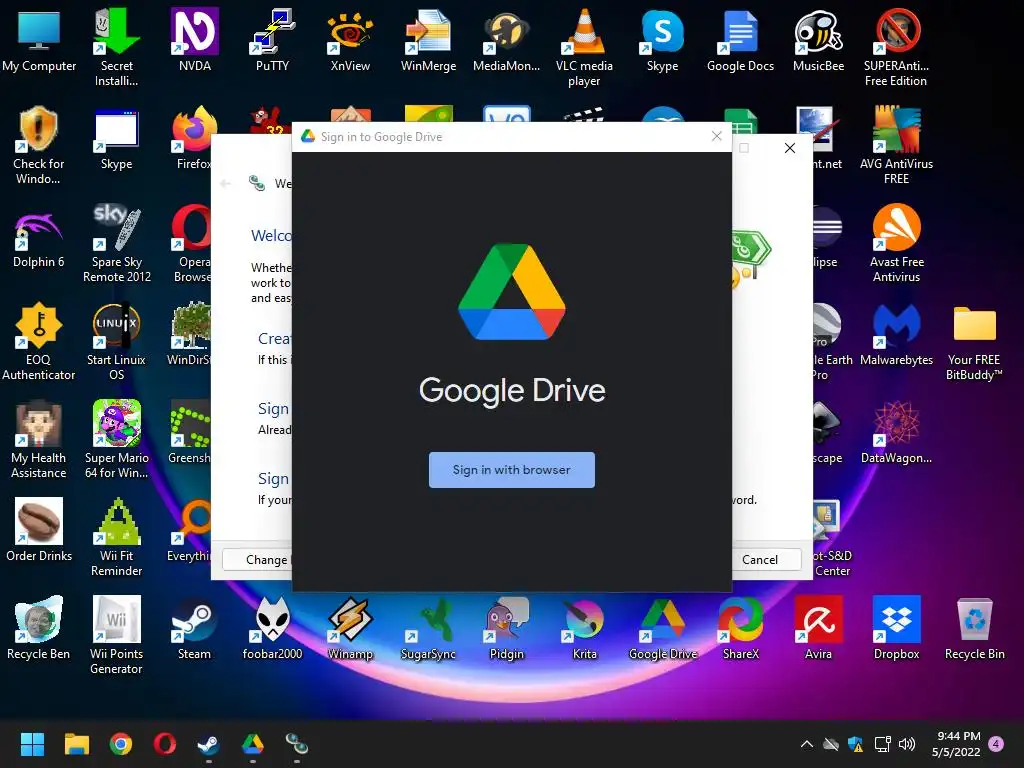
Task: Open DataWagon desktop shortcut
Action: [x=896, y=432]
